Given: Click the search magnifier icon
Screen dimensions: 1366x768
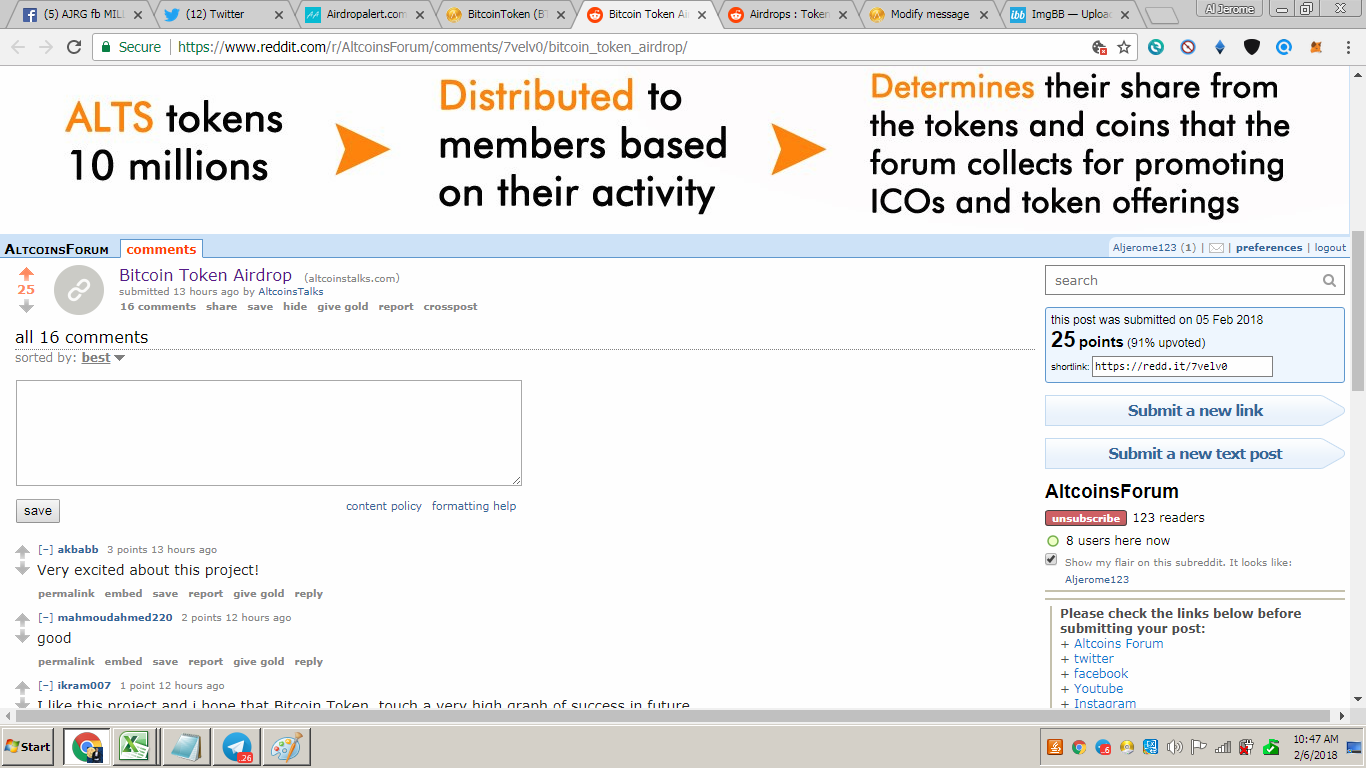Looking at the screenshot, I should click(x=1329, y=281).
